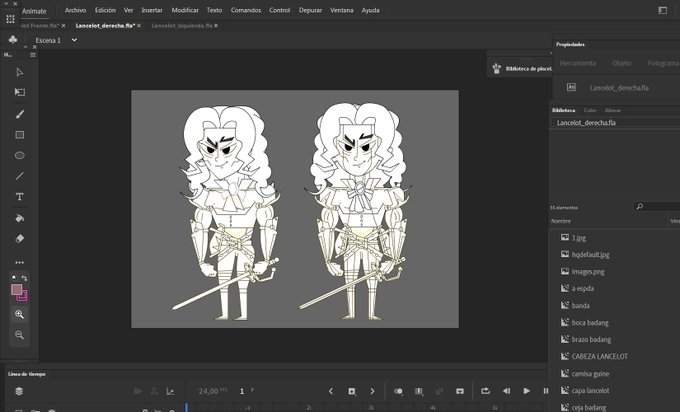Click the graph icon in the timeline
The width and height of the screenshot is (680, 412).
tap(170, 391)
